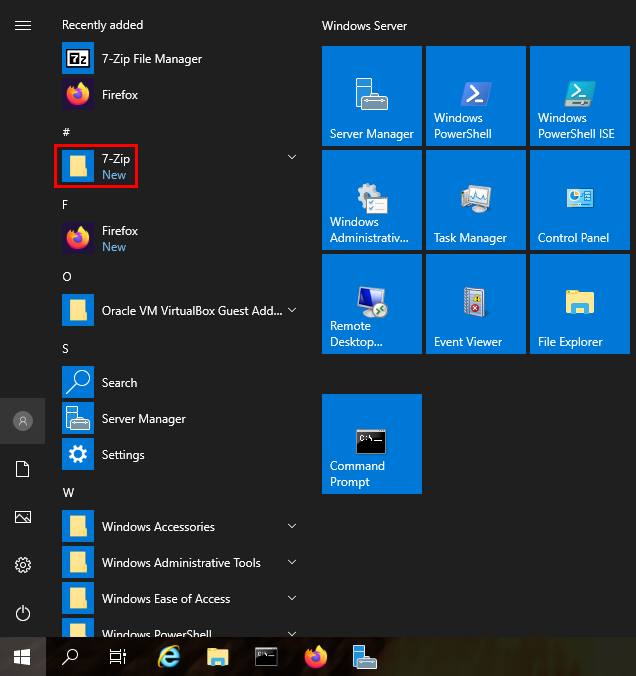
Task: Open the File Explorer tile
Action: pos(580,304)
